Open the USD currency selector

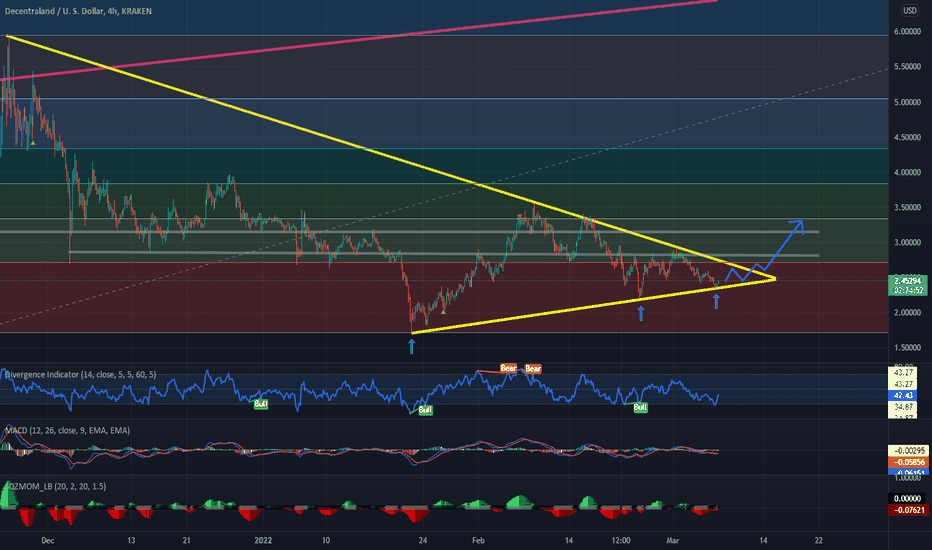pyautogui.click(x=909, y=10)
